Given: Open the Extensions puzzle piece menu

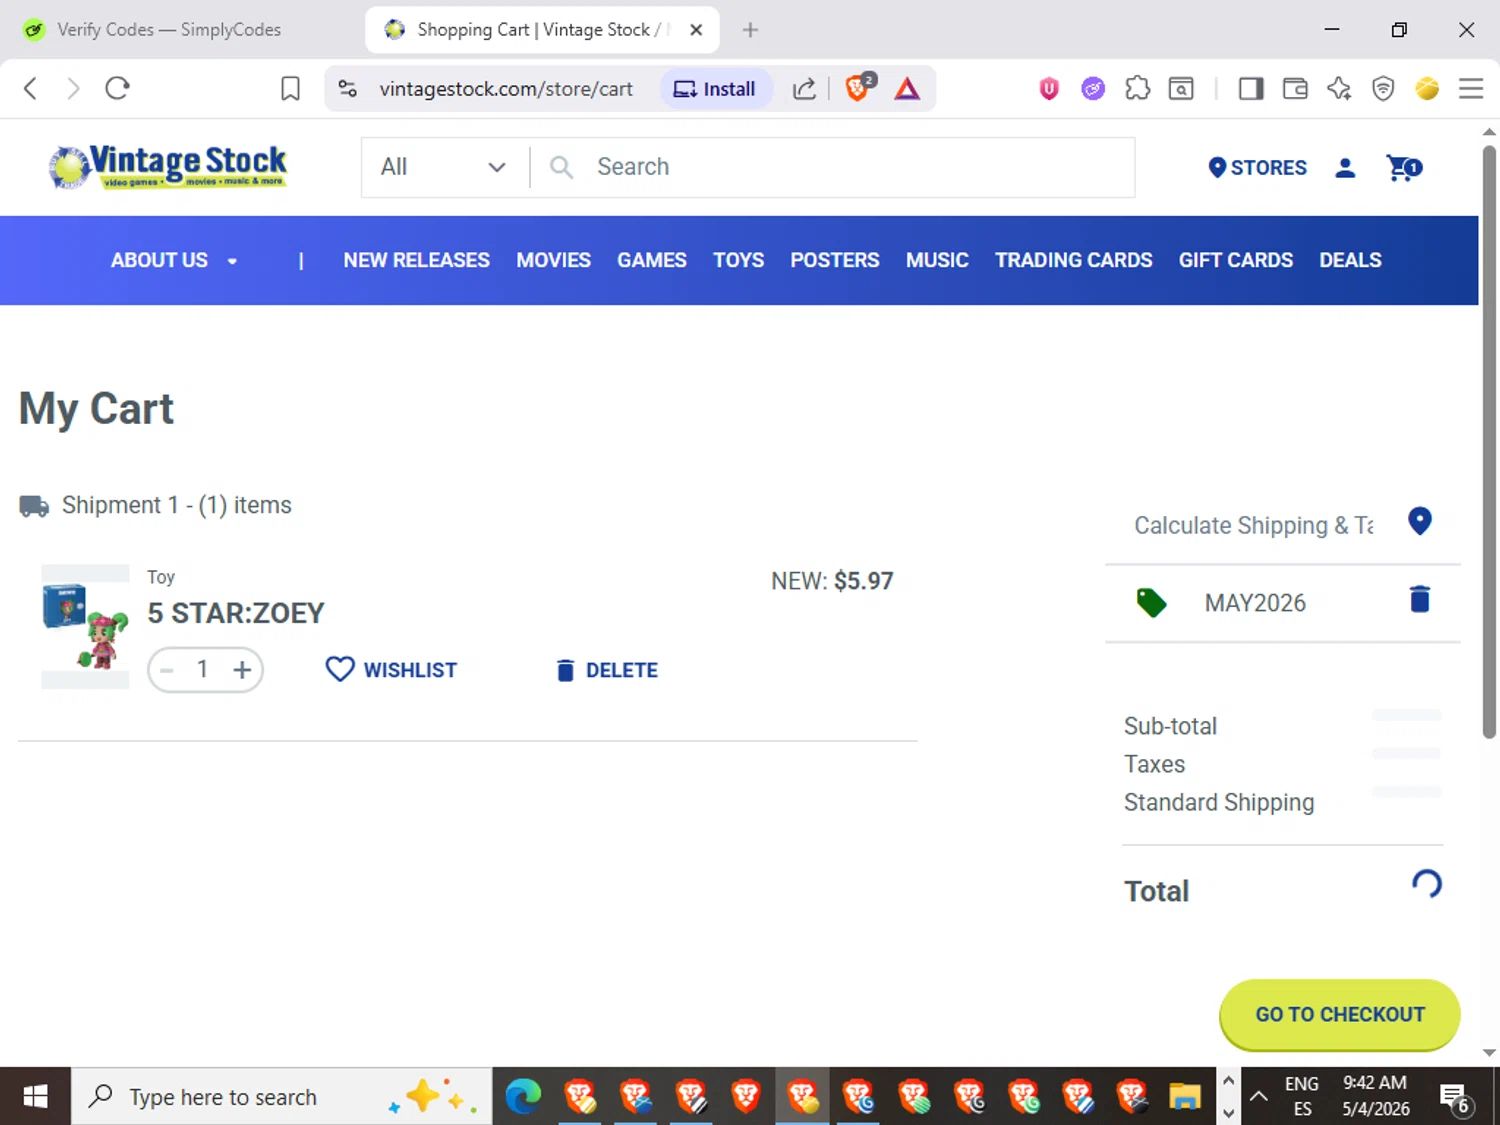Looking at the screenshot, I should click(x=1137, y=89).
